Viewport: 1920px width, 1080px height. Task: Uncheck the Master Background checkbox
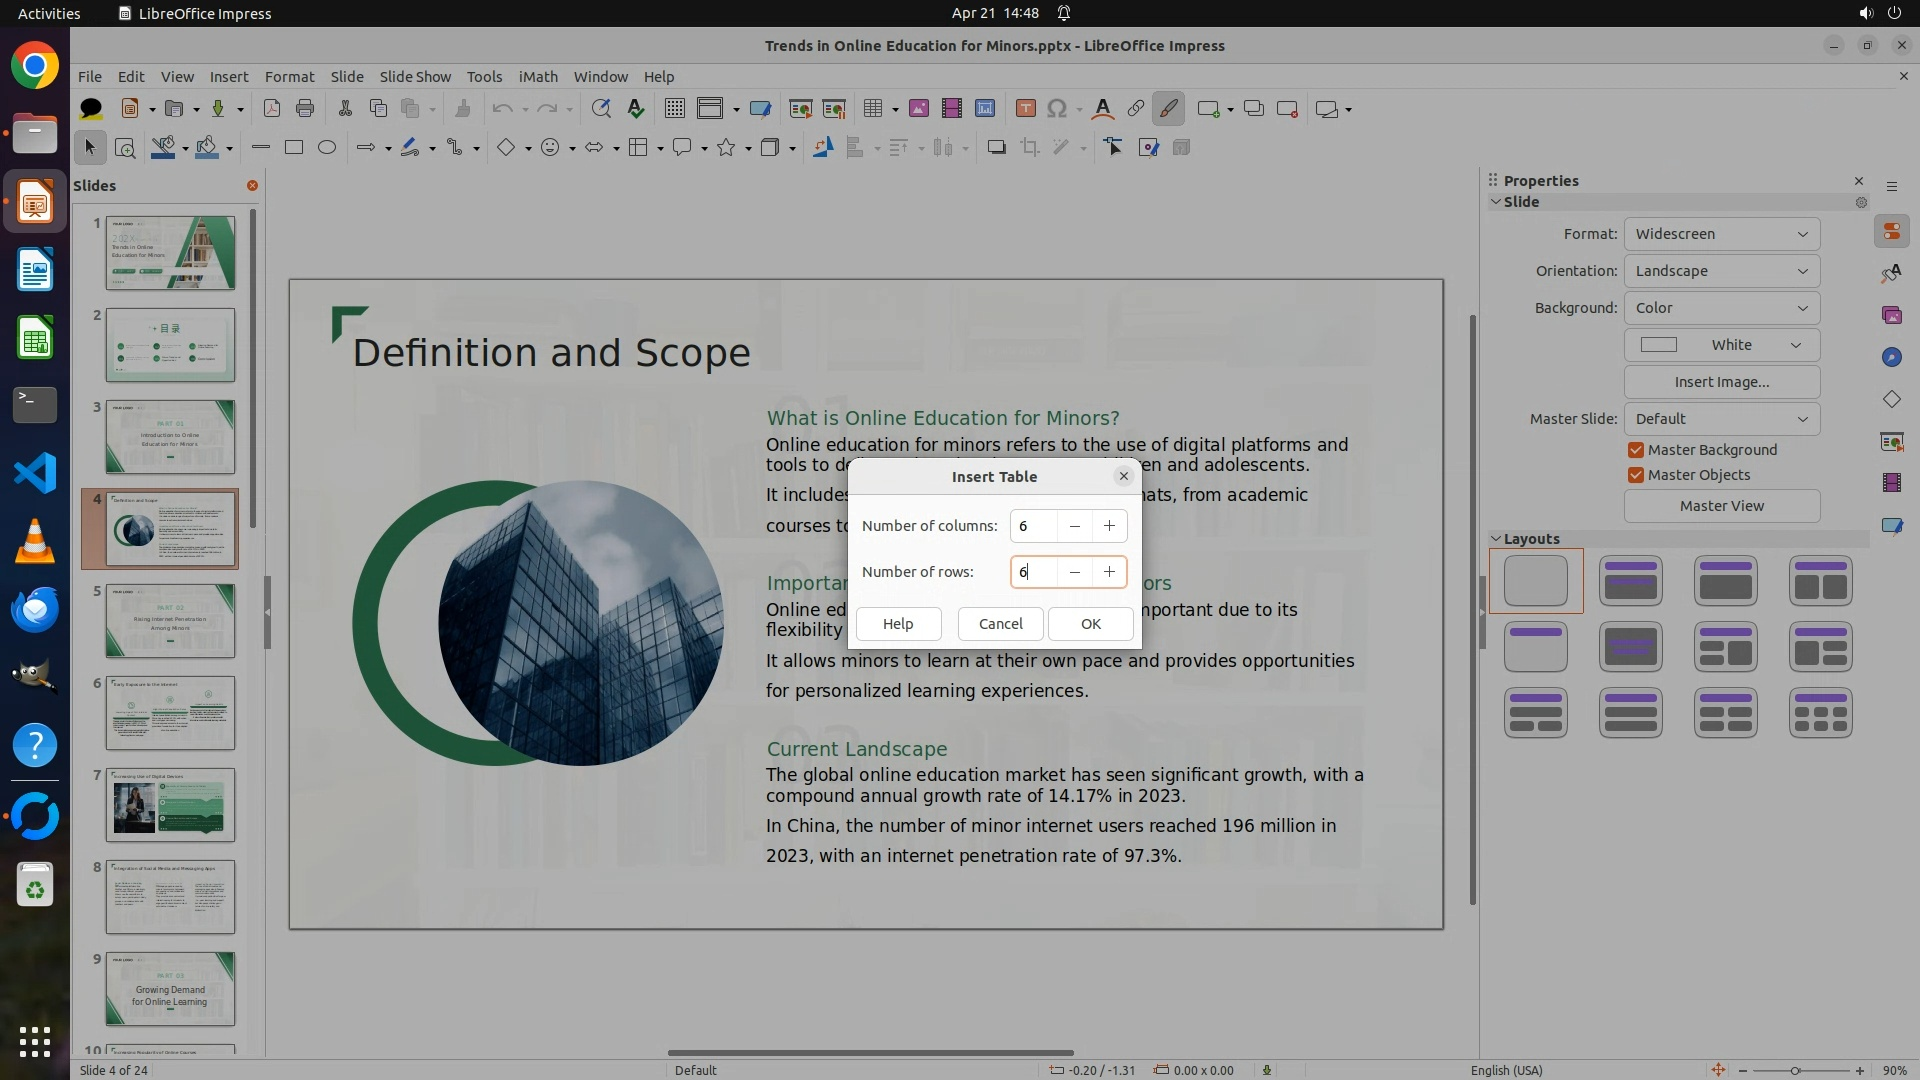(x=1636, y=450)
